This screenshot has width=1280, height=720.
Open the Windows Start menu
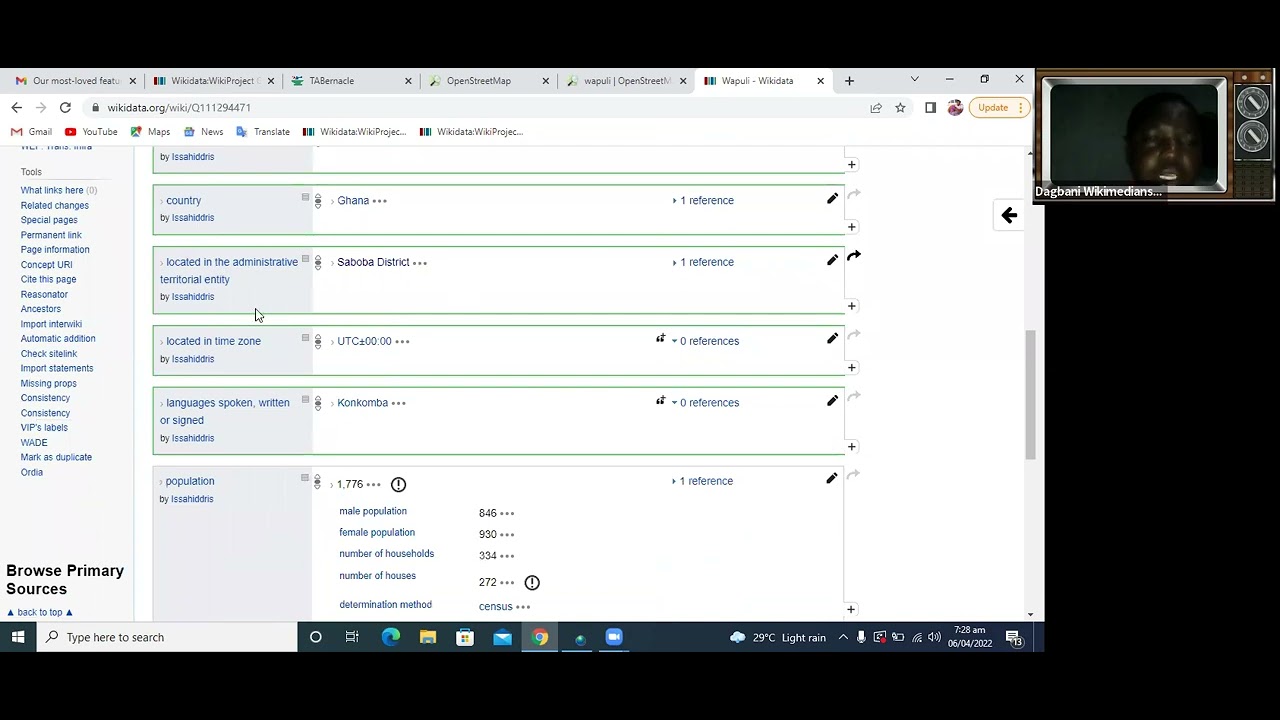(18, 637)
